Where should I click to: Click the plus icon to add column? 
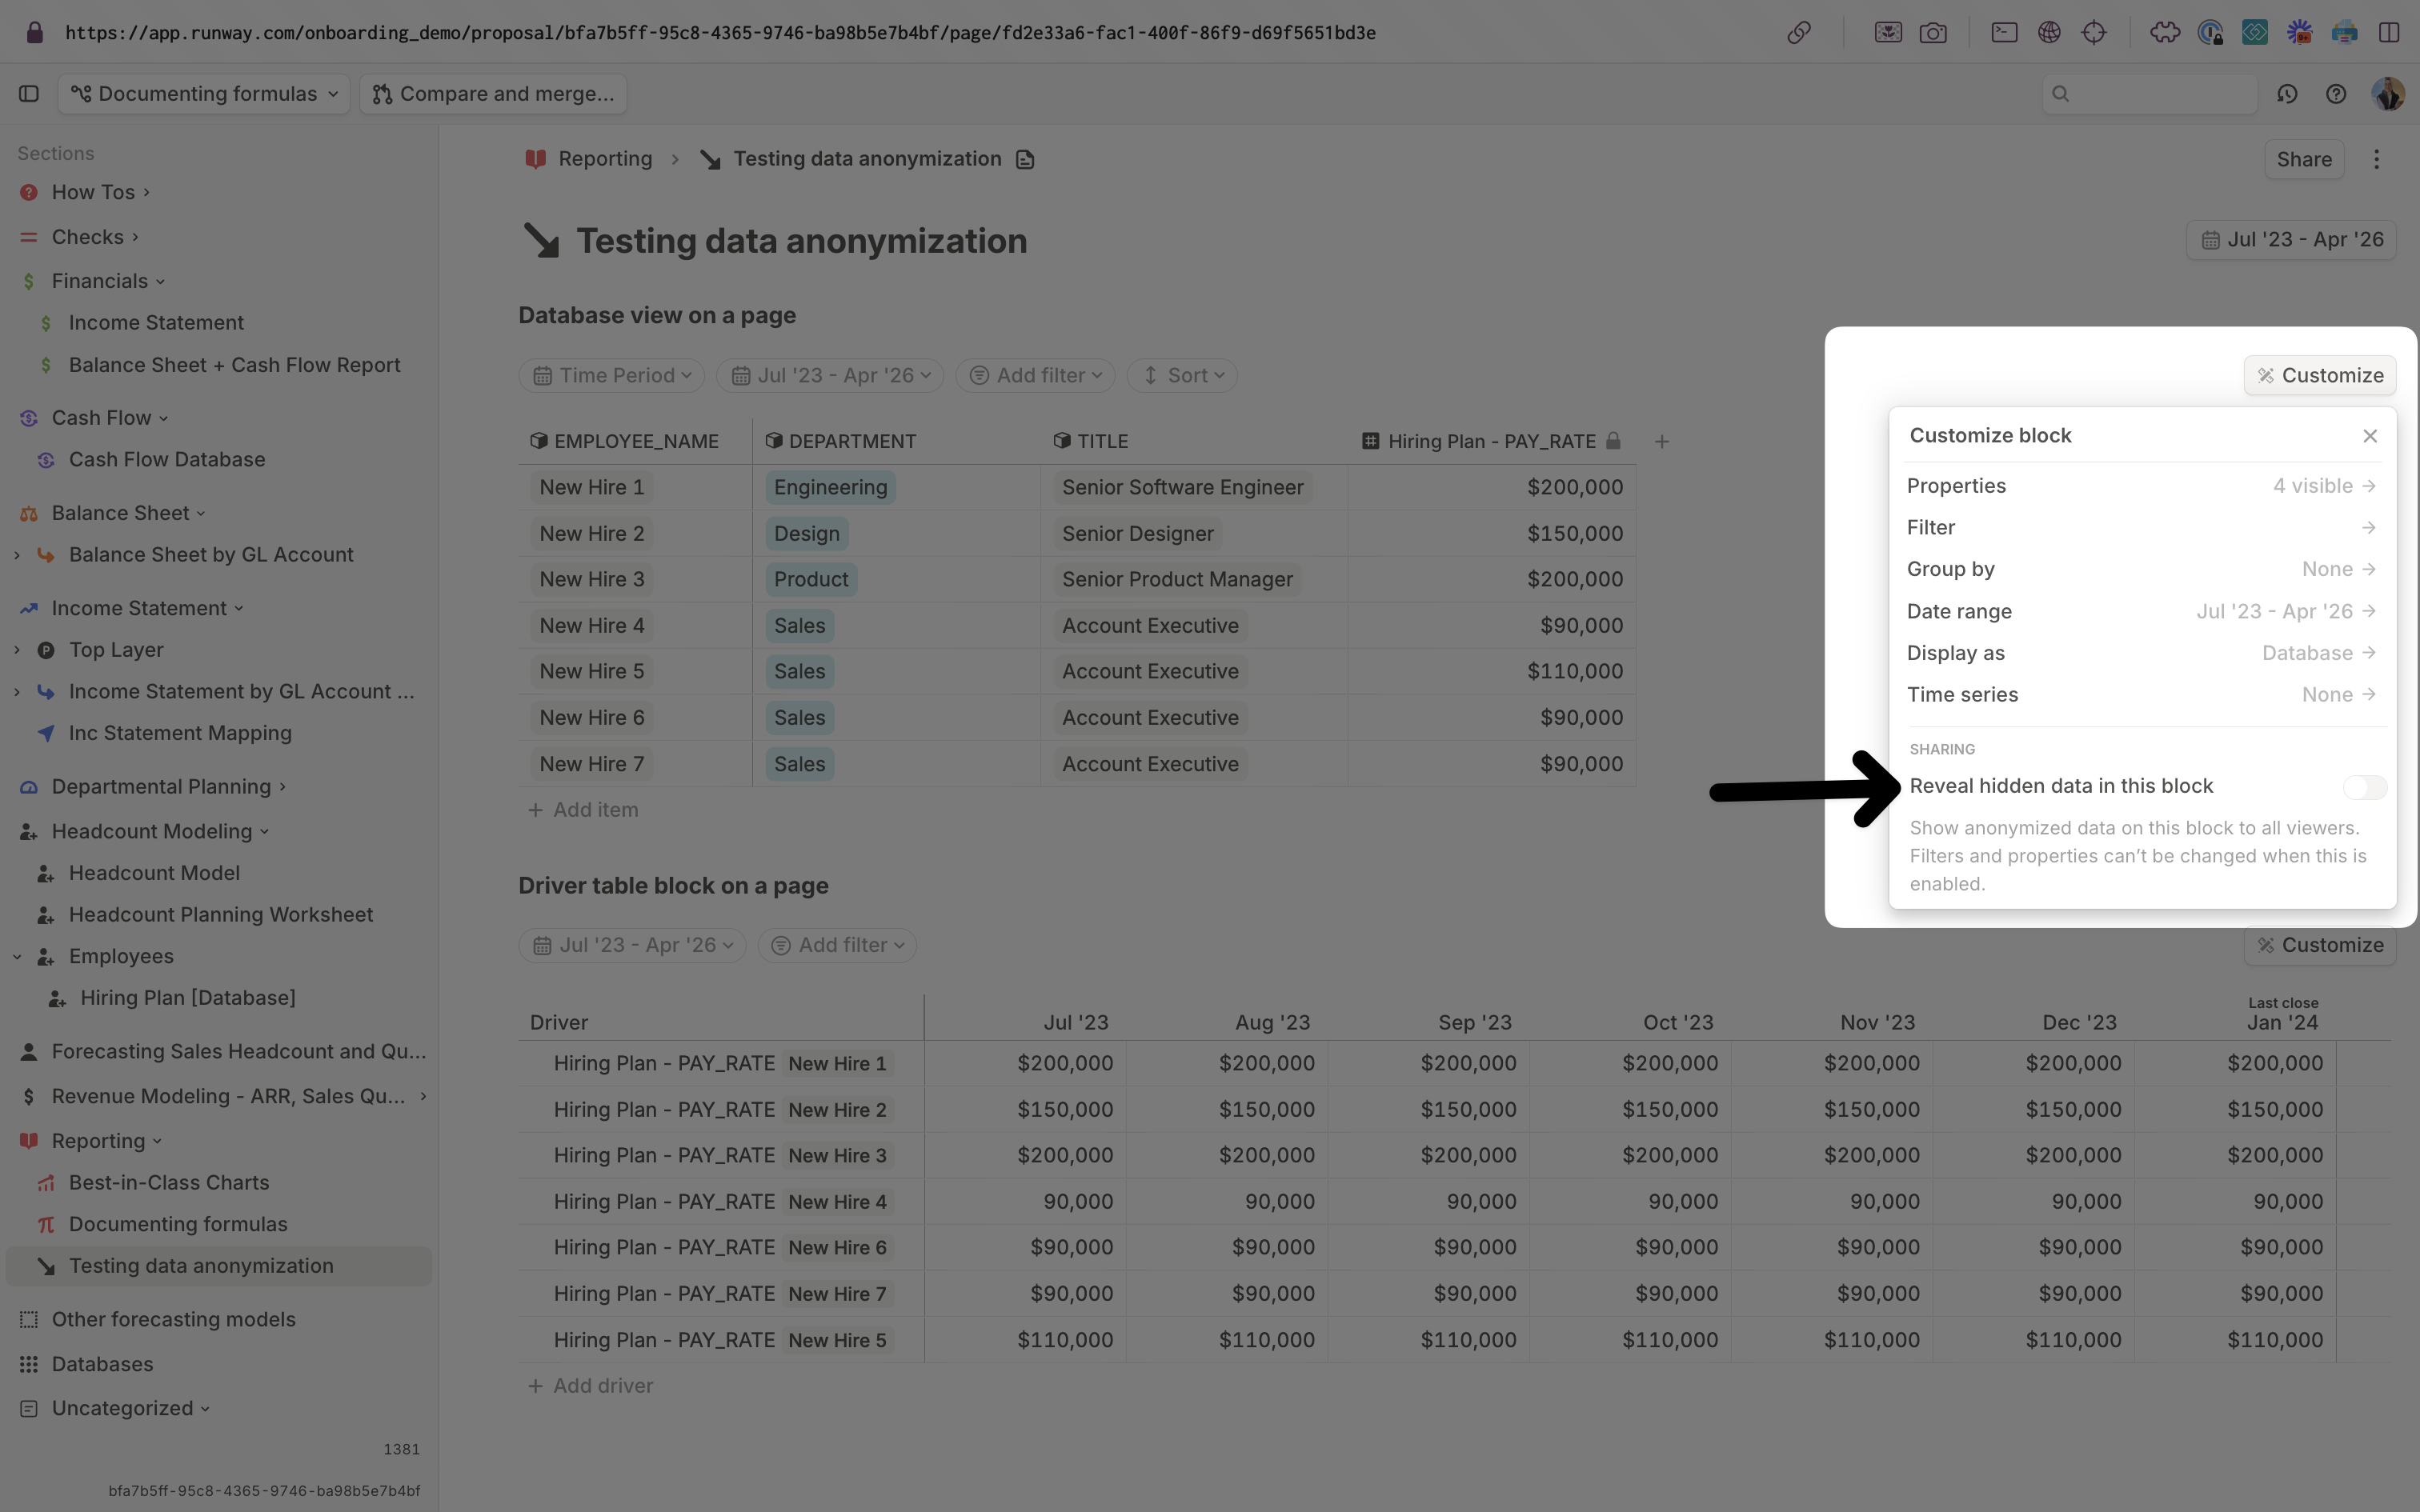pos(1662,441)
